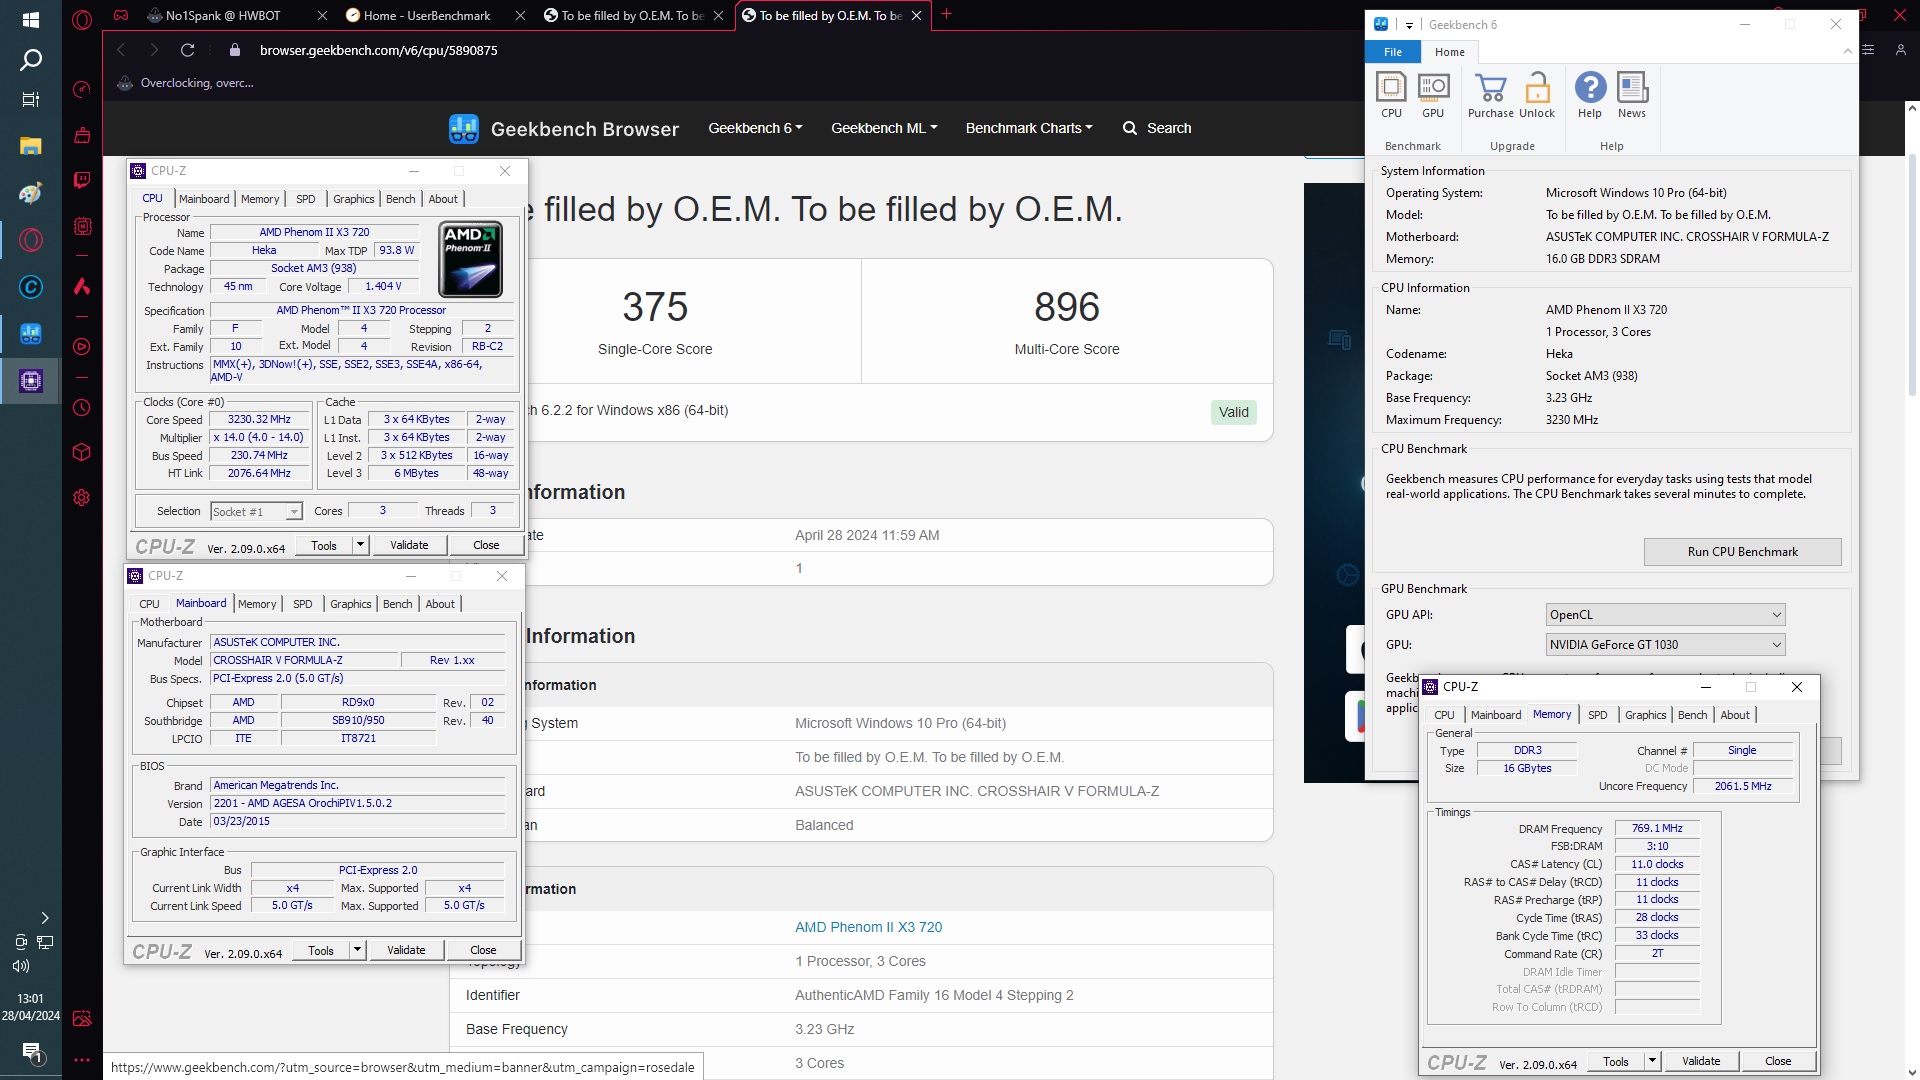Viewport: 1920px width, 1080px height.
Task: Open the player icon in Opera sidebar
Action: [82, 347]
